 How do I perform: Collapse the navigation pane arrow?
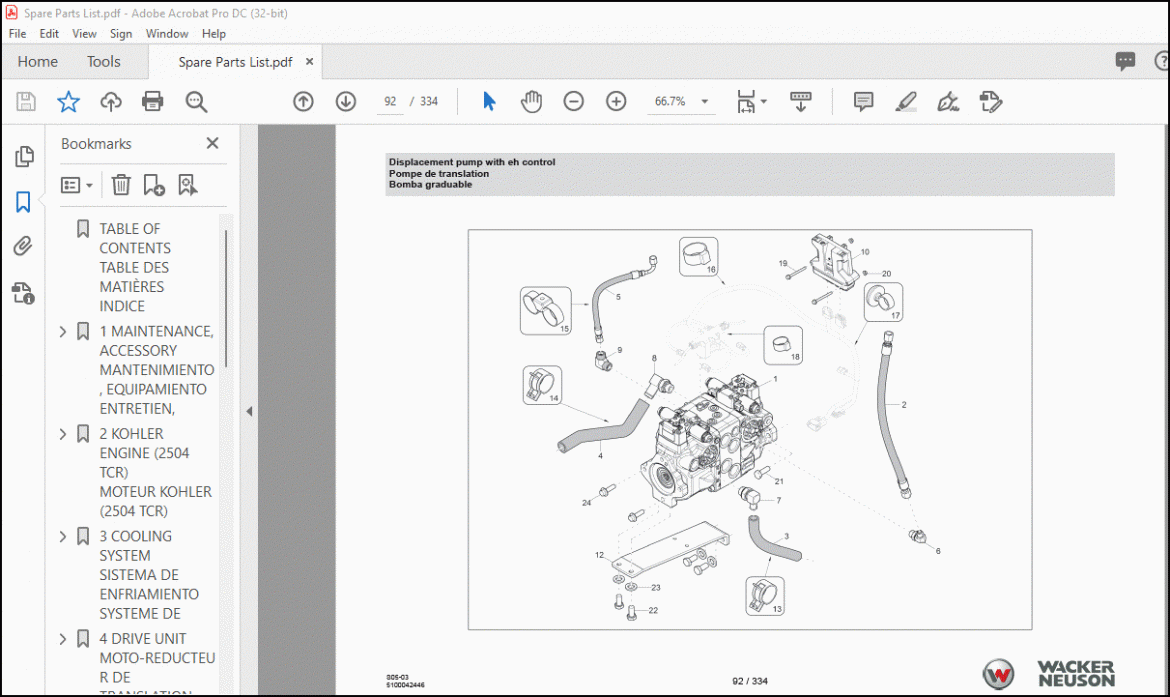[249, 411]
